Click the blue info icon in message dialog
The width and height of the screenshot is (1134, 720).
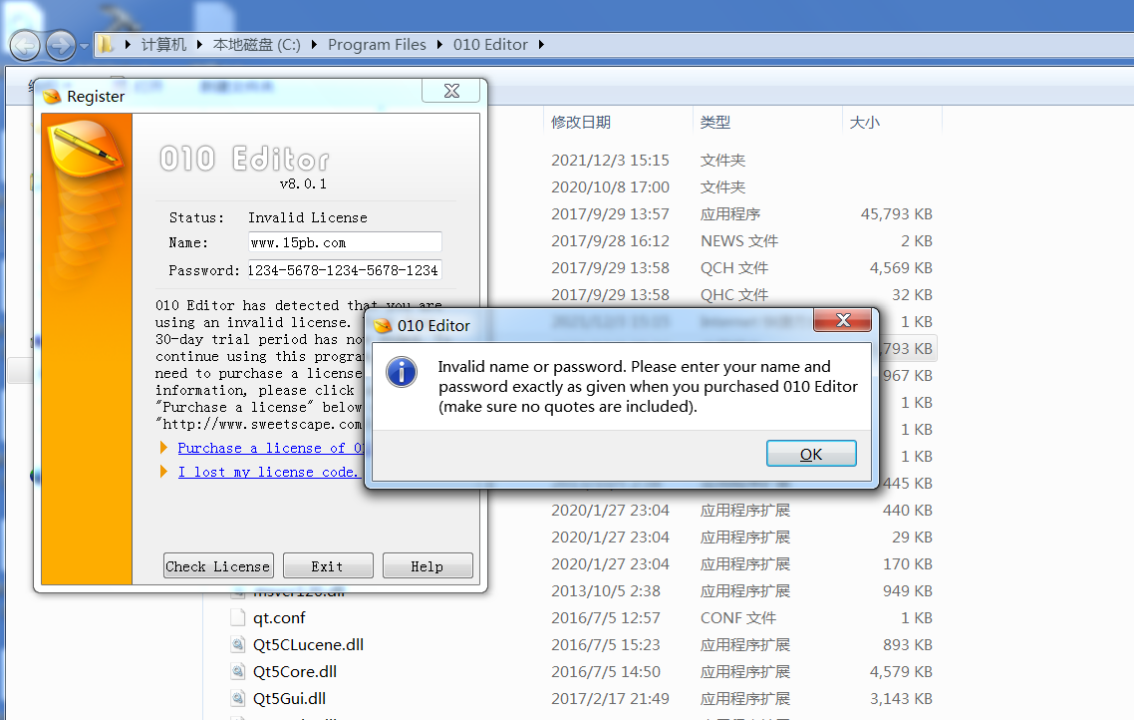401,372
